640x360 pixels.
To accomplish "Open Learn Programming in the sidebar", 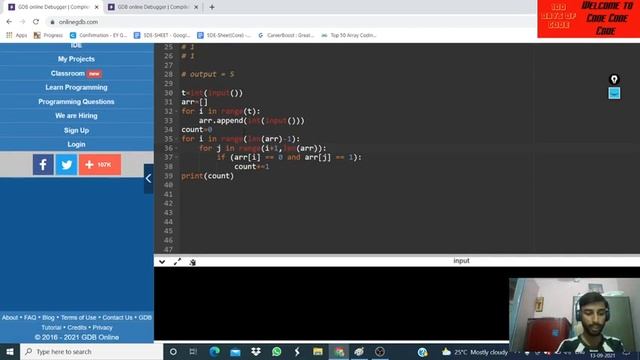I will click(x=76, y=87).
